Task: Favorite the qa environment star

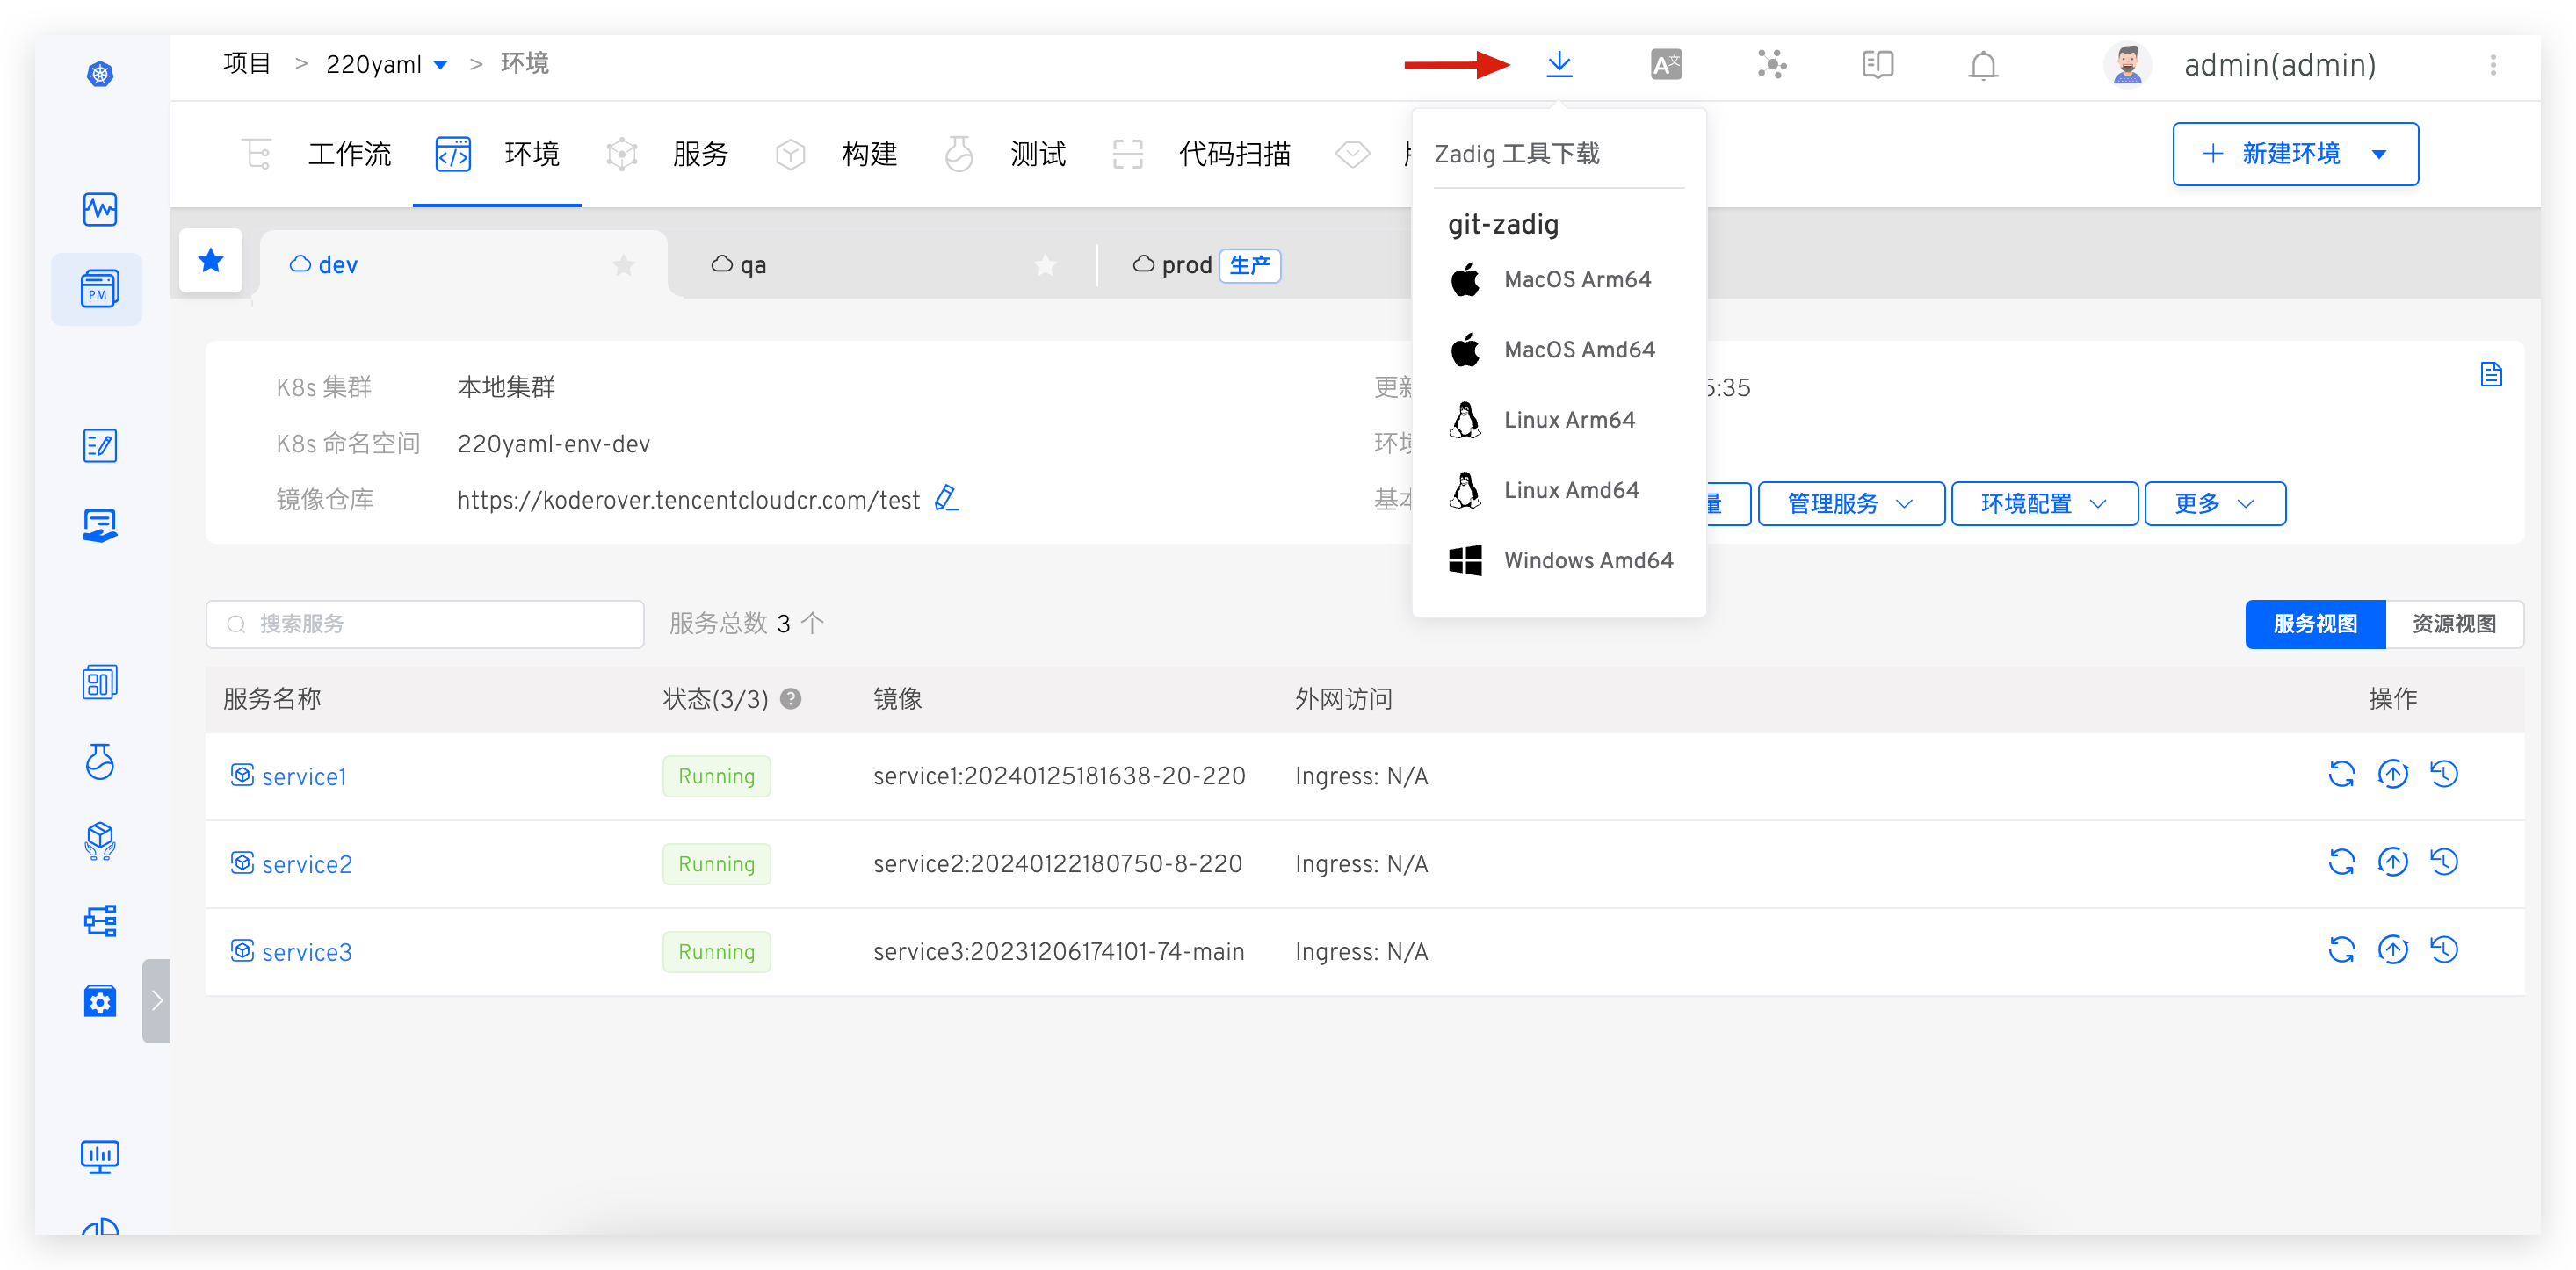Action: pyautogui.click(x=1045, y=265)
